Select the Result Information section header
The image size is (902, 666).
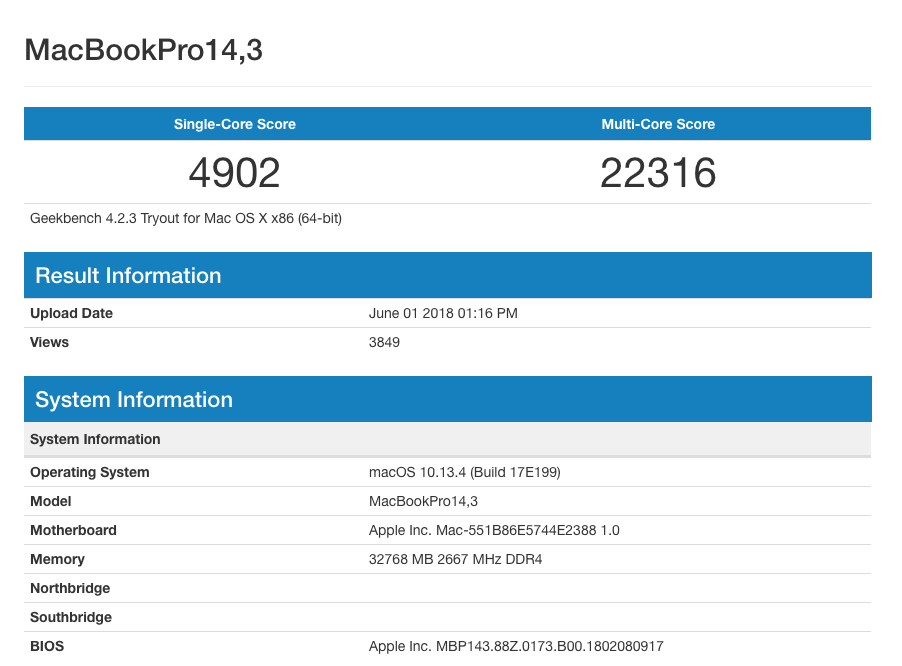click(448, 275)
